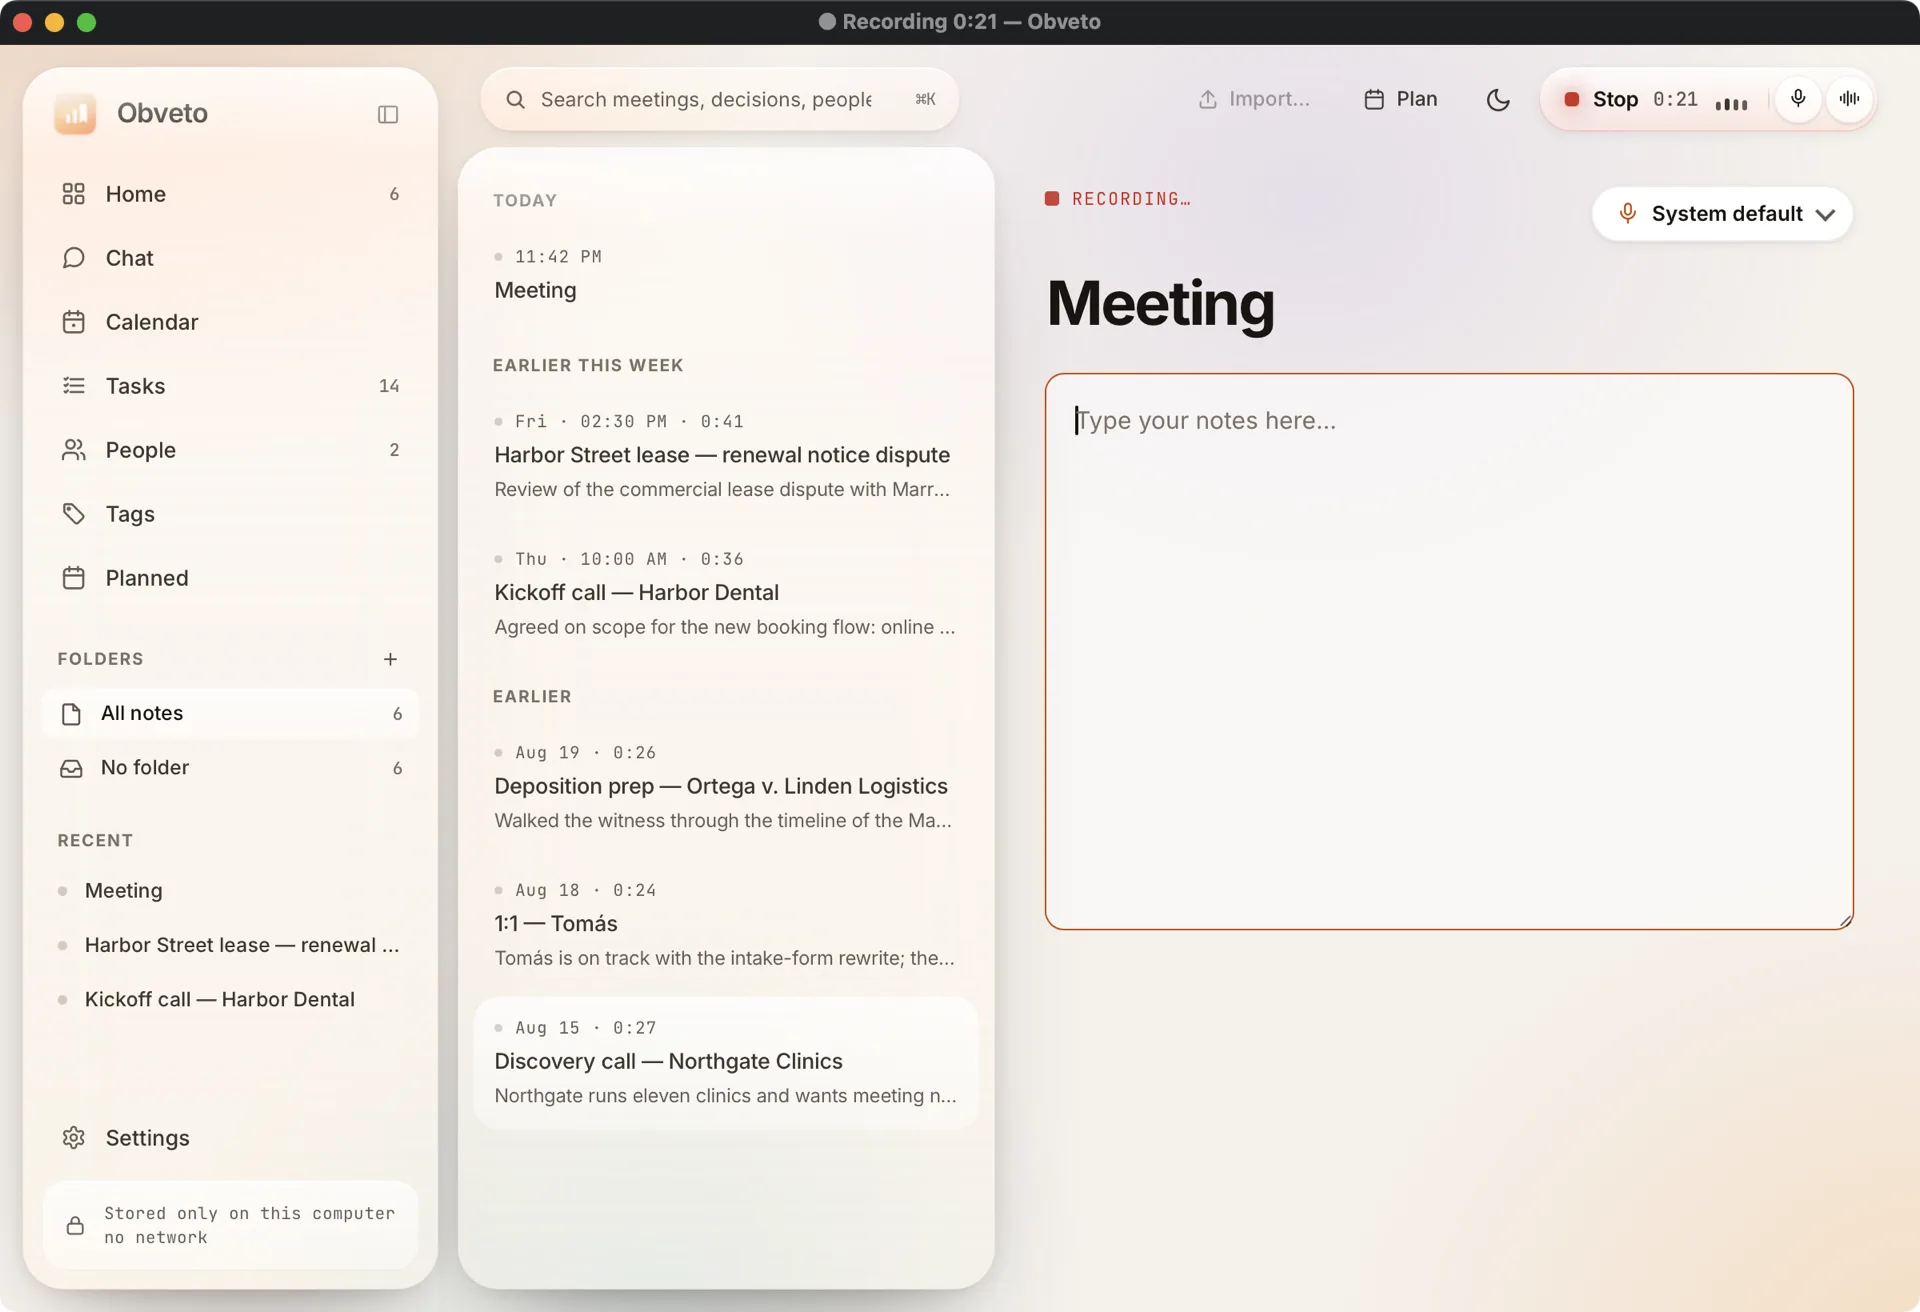
Task: Click the ⌘K shortcut hint
Action: [x=926, y=99]
